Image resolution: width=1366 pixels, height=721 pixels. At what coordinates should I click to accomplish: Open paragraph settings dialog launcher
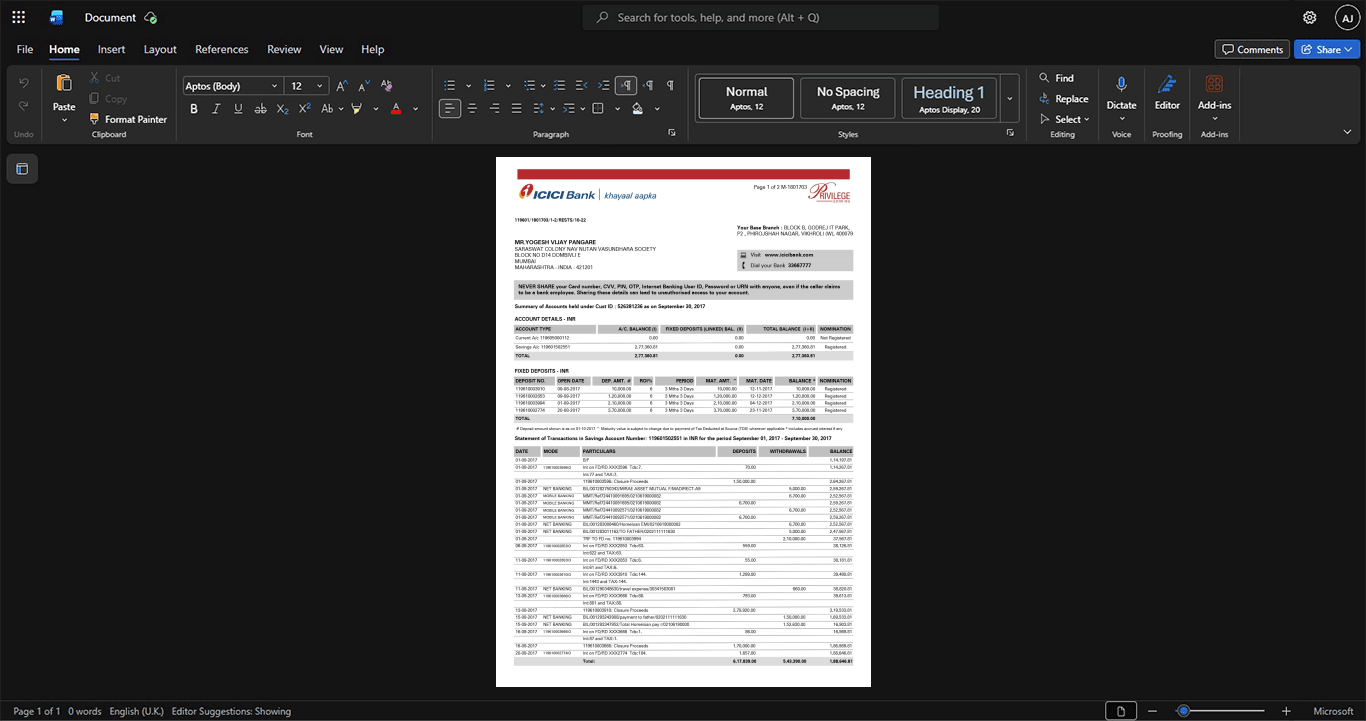click(672, 133)
